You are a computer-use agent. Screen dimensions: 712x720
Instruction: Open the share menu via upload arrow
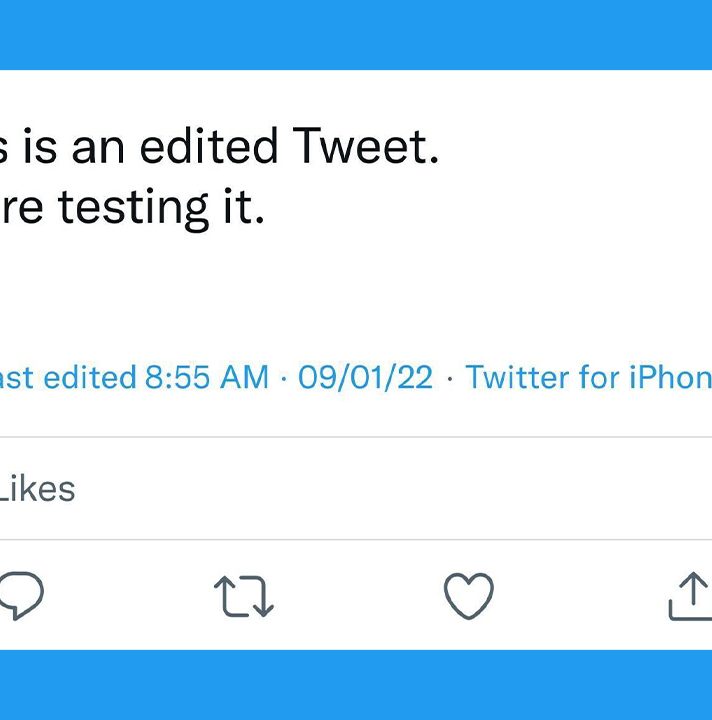pos(691,596)
